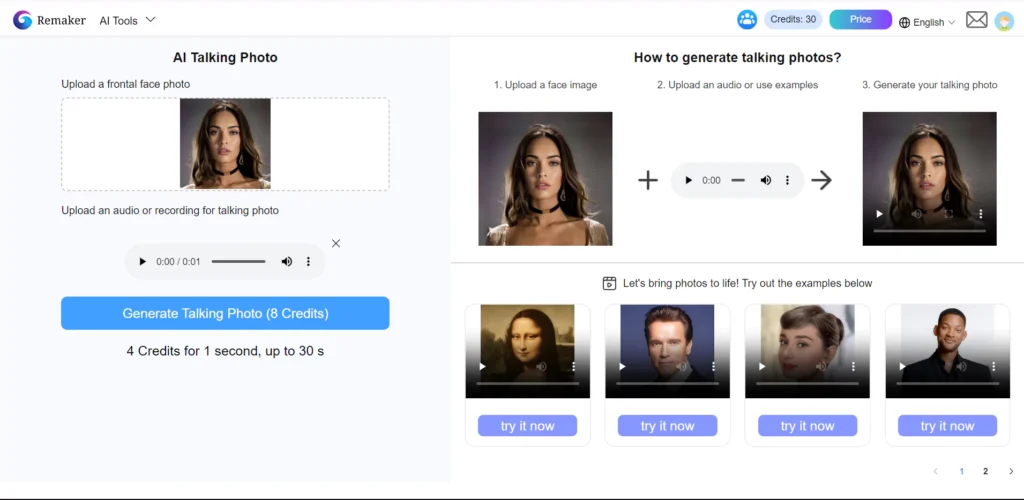The height and width of the screenshot is (500, 1024).
Task: Open more options on uploaded audio player
Action: click(308, 262)
